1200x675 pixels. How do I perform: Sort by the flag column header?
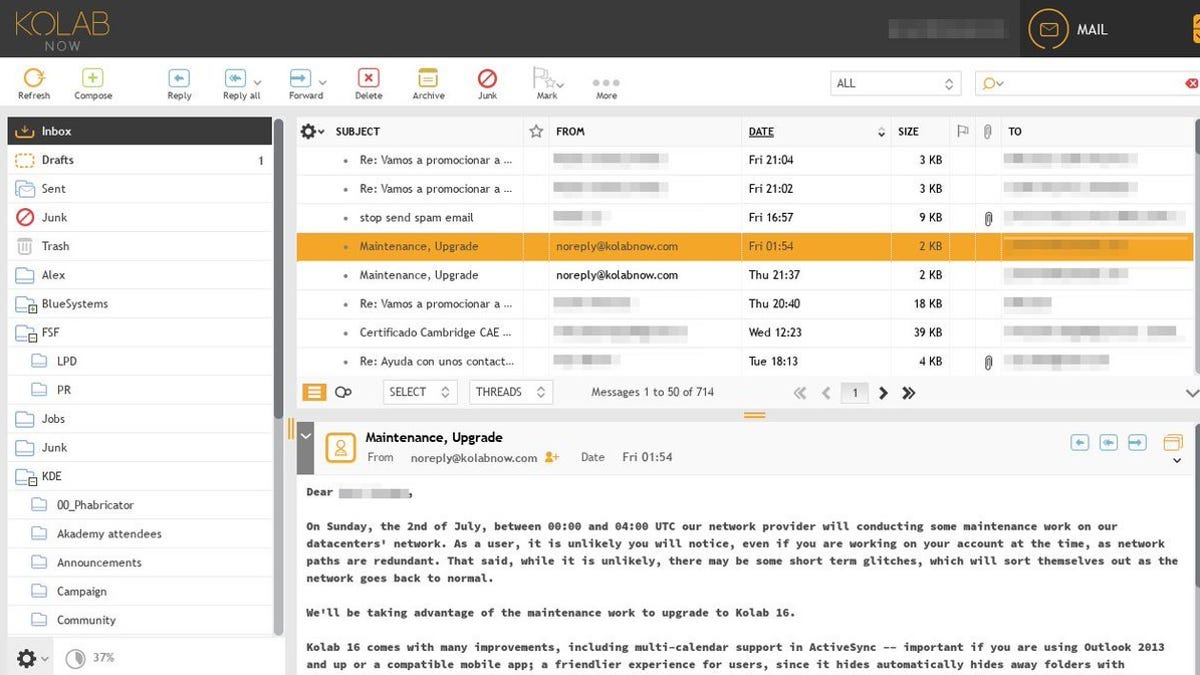[962, 131]
